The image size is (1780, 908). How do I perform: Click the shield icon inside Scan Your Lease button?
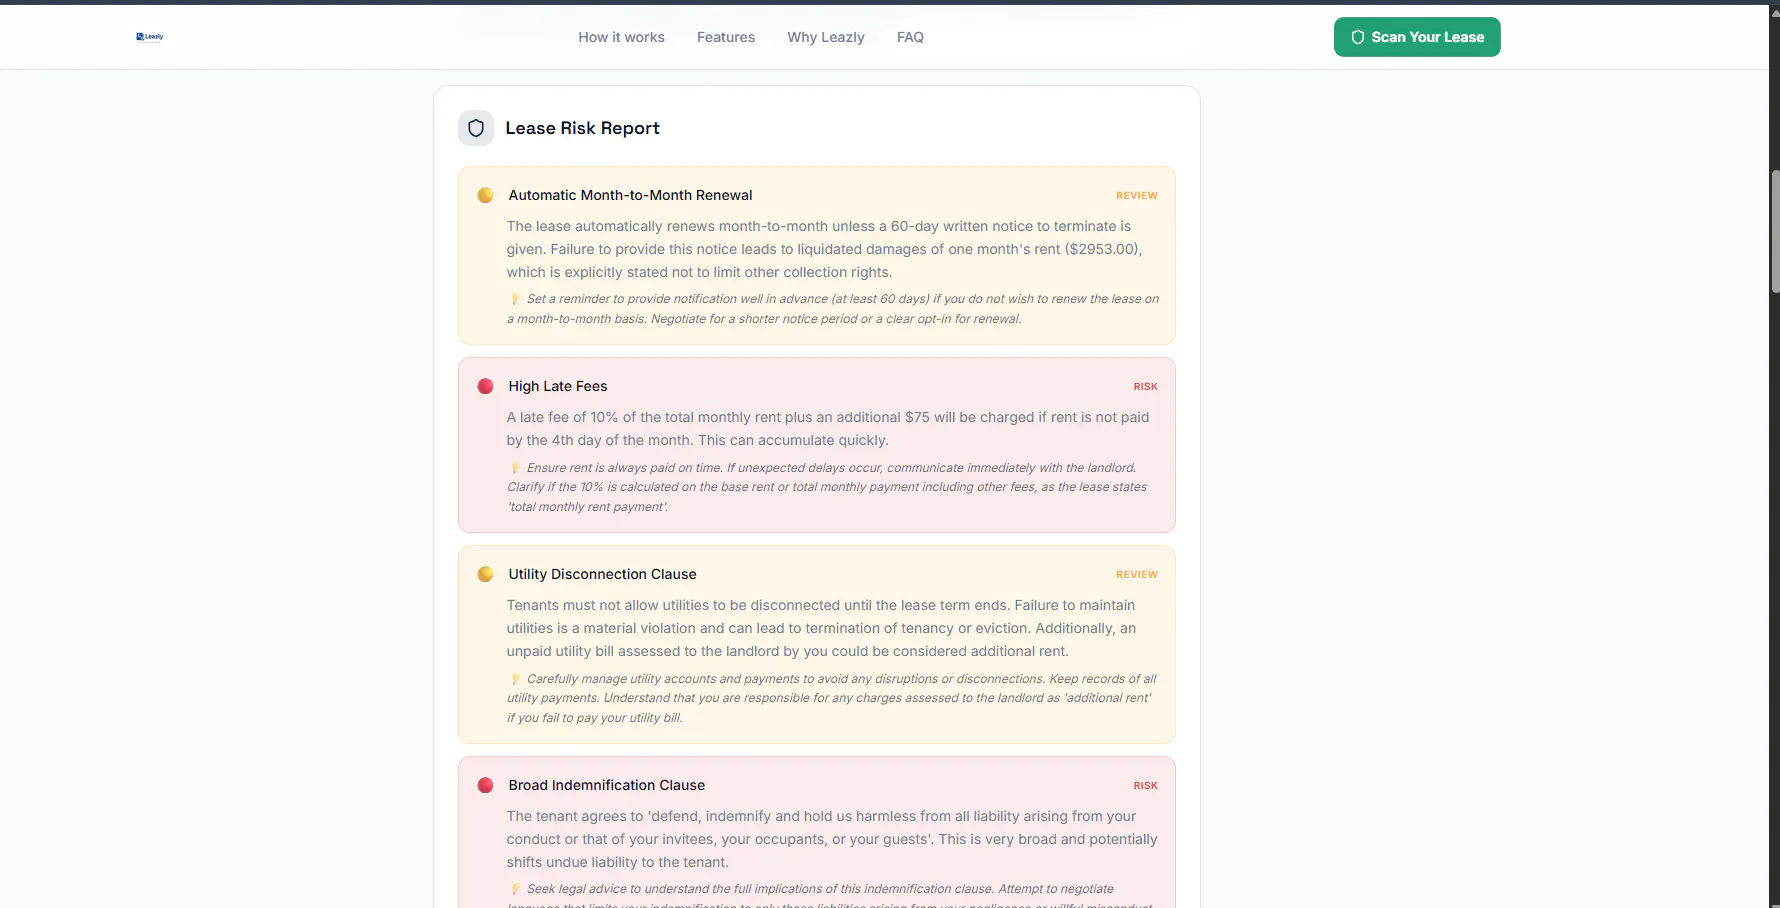(1357, 37)
